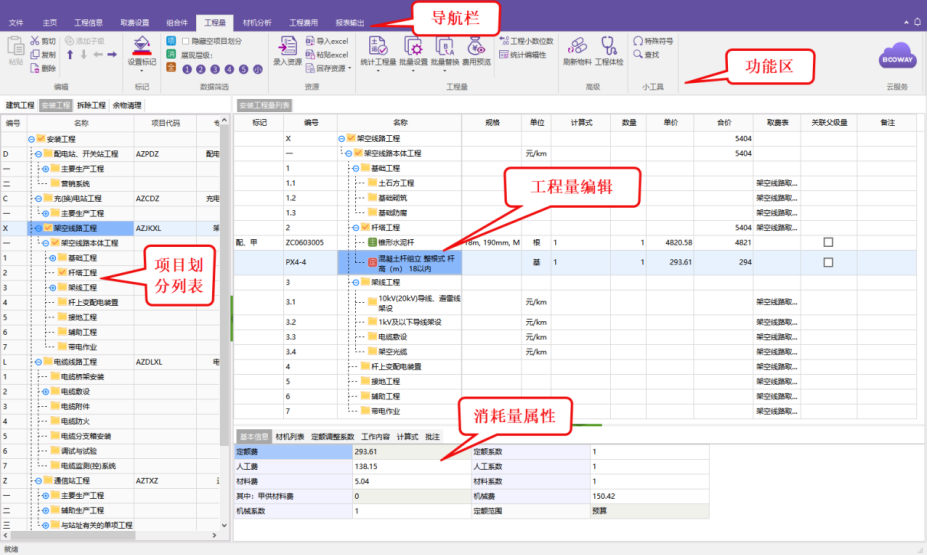Switch to 报表输出 tab
This screenshot has width=928, height=555.
pyautogui.click(x=350, y=22)
